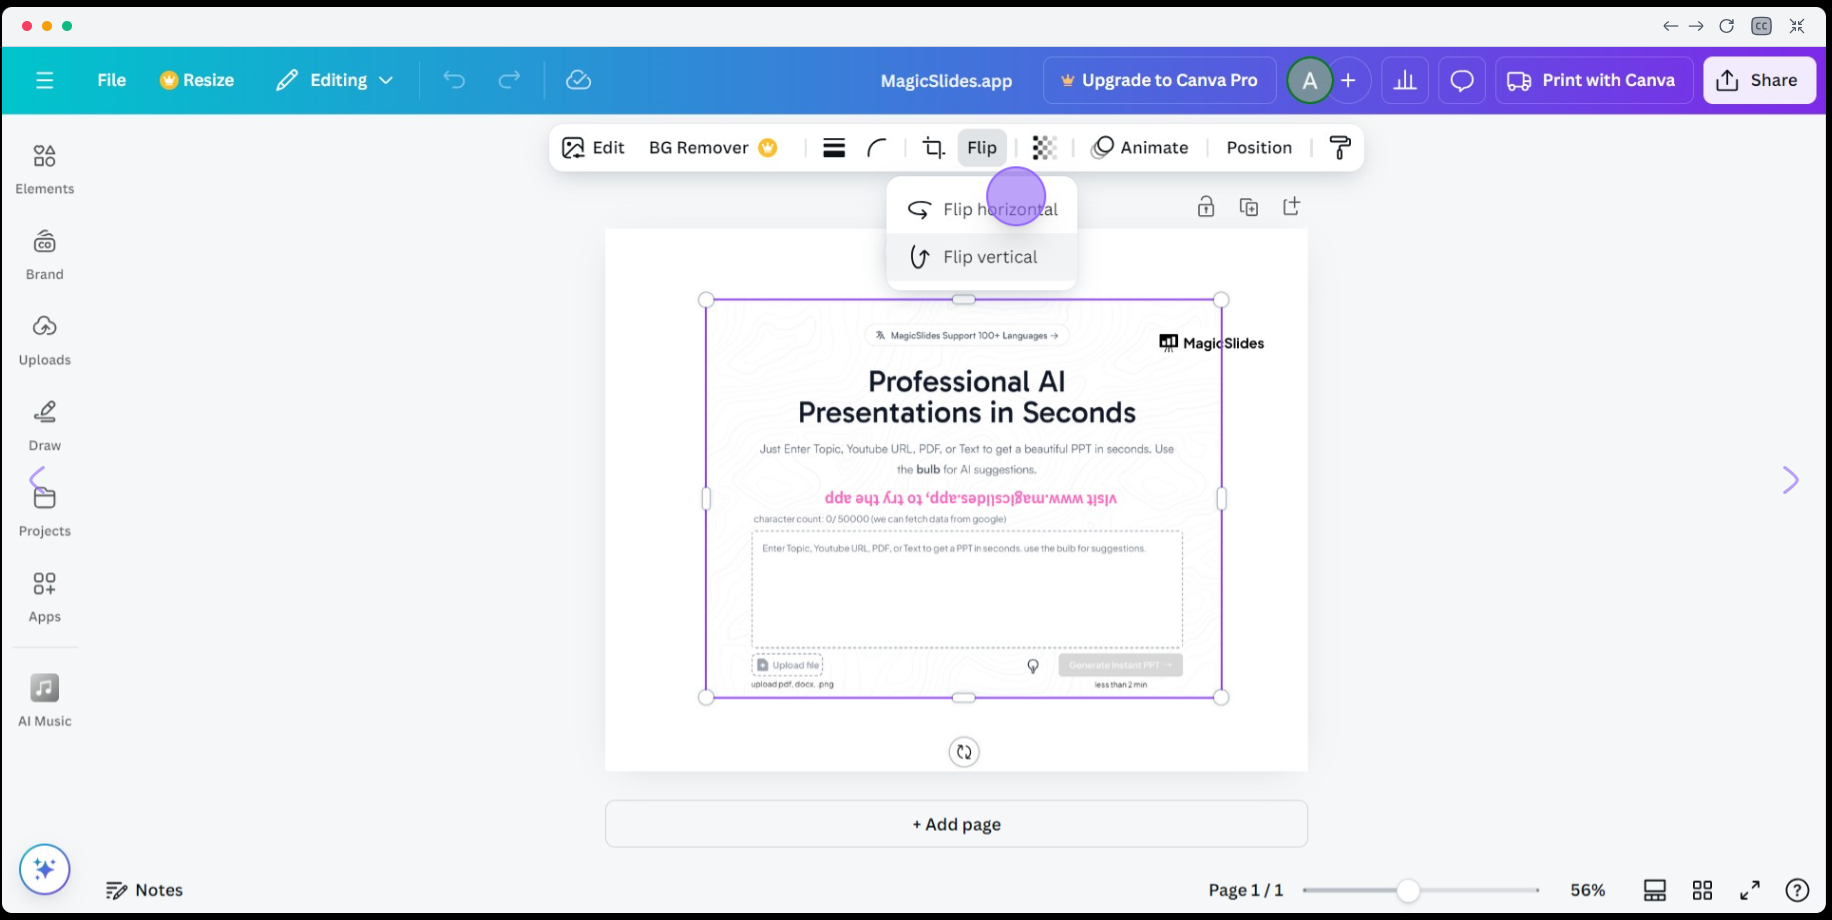This screenshot has width=1832, height=920.
Task: Open the Elements panel
Action: pos(45,169)
